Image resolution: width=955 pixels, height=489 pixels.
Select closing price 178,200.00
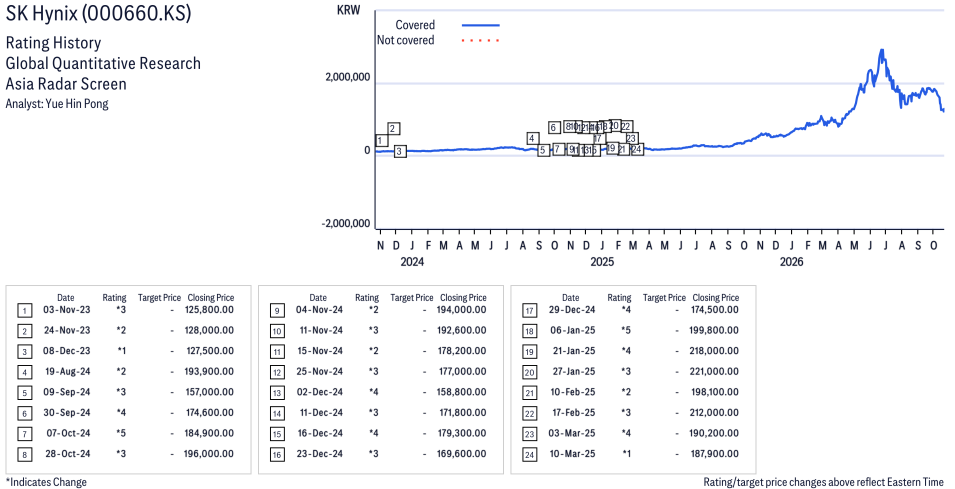462,351
